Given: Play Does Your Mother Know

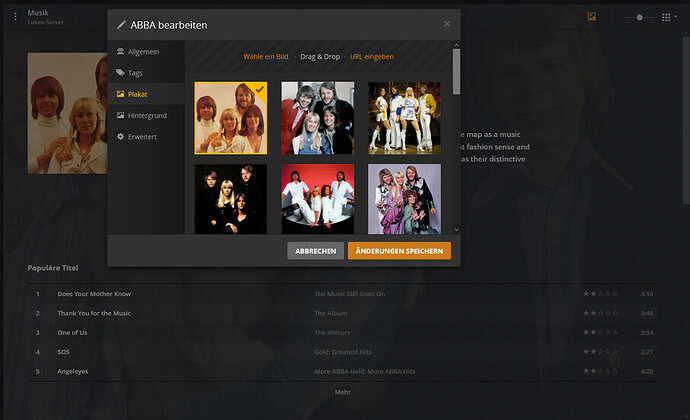Looking at the screenshot, I should 94,294.
